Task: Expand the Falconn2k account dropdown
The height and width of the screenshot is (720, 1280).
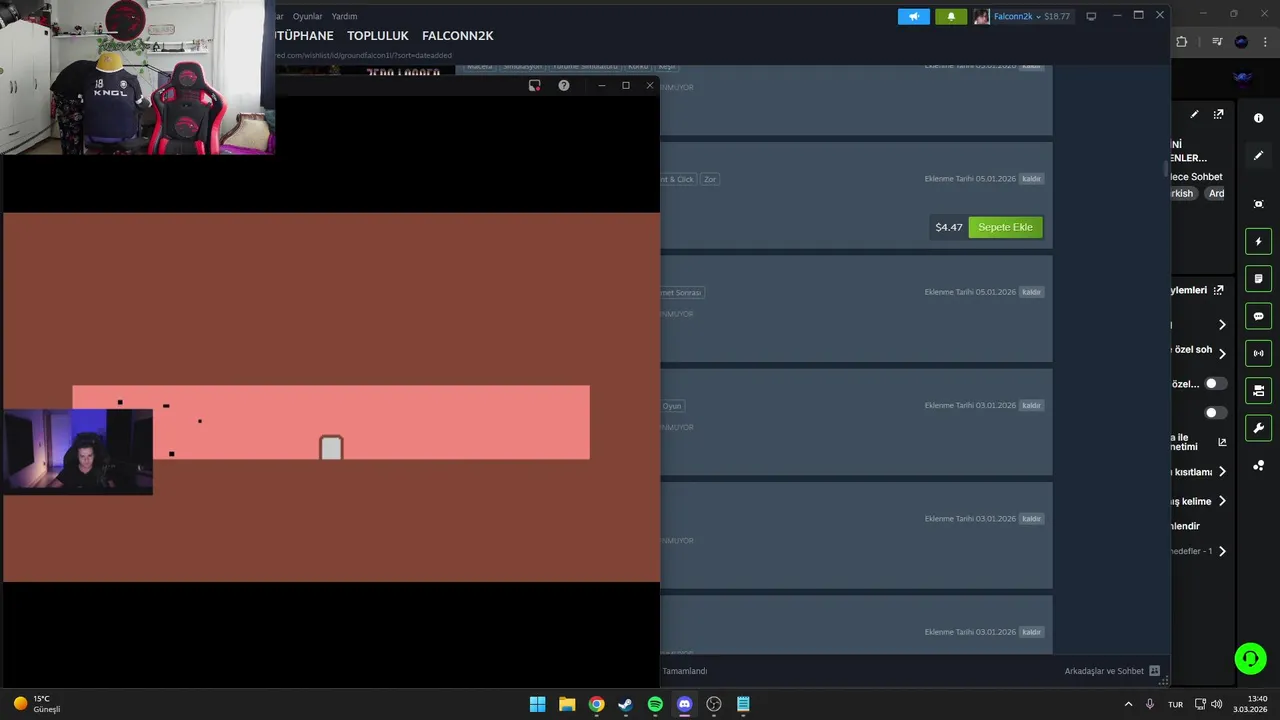Action: [x=1038, y=17]
